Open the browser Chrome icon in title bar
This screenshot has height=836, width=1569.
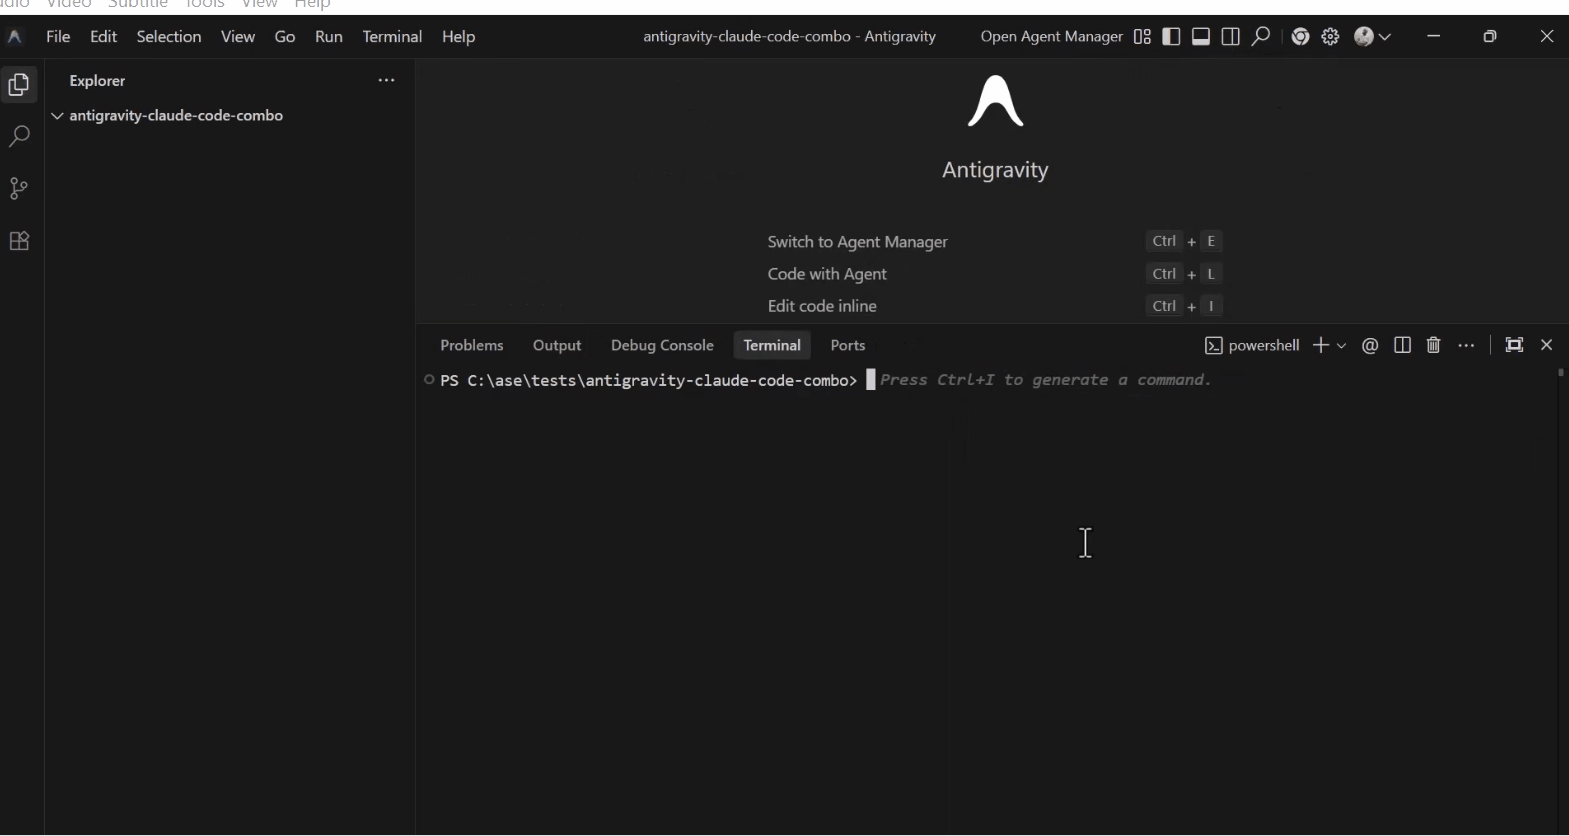(1300, 37)
